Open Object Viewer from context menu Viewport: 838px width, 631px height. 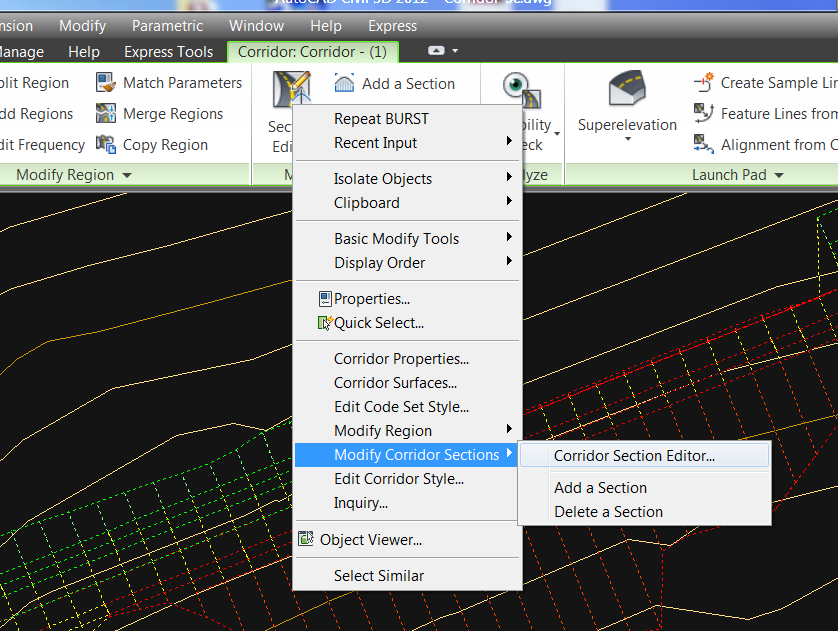tap(370, 540)
